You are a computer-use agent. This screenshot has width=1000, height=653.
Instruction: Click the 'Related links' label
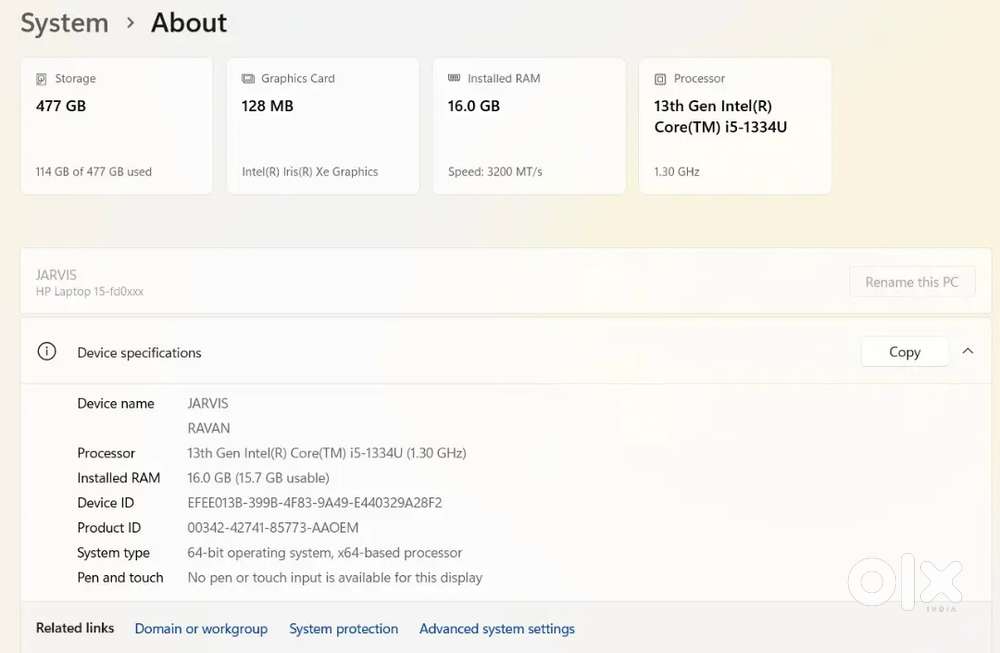[75, 628]
